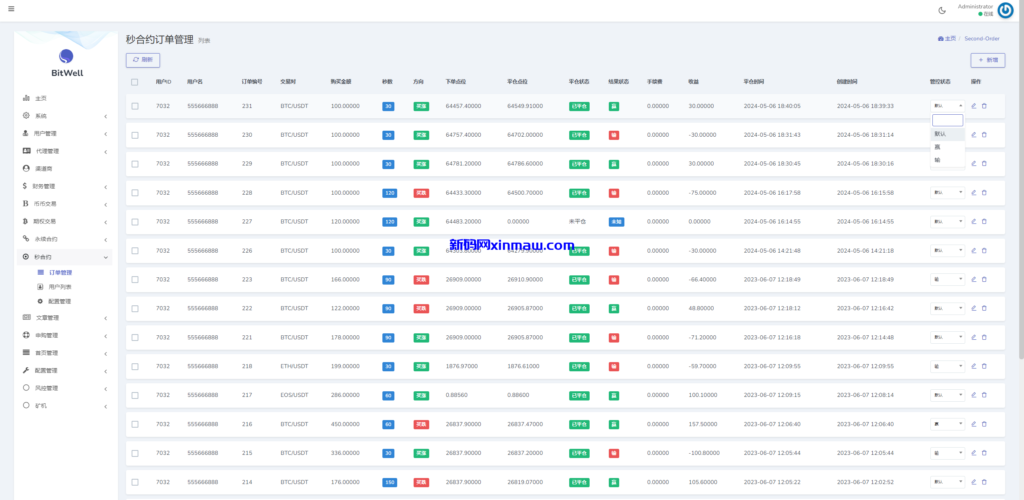Click the search field inside open dropdown

[x=947, y=120]
